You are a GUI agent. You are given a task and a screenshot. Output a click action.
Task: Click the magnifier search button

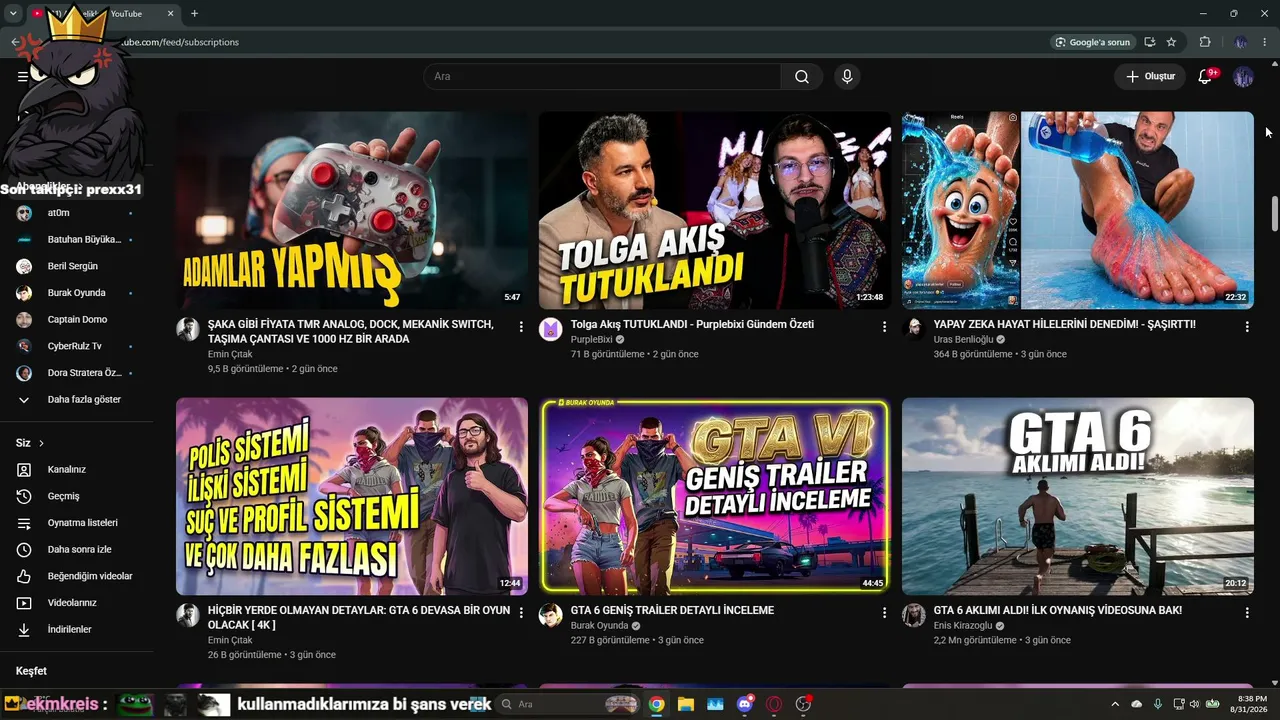tap(802, 77)
